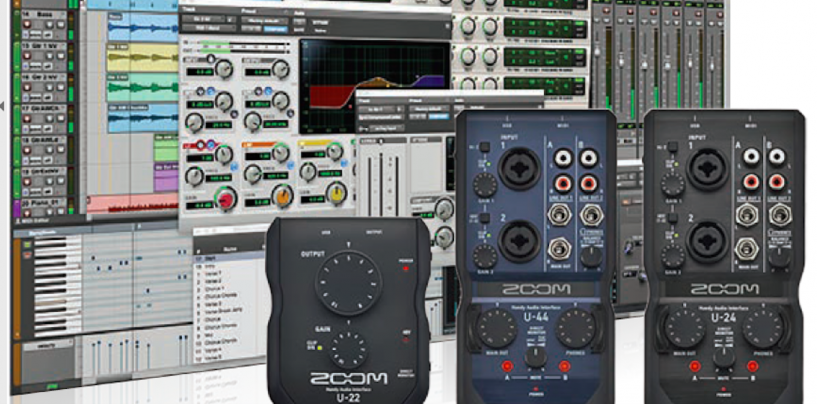Click the INPUT 1 combo jack on U-44
Viewport: 817px width, 404px height.
point(519,168)
